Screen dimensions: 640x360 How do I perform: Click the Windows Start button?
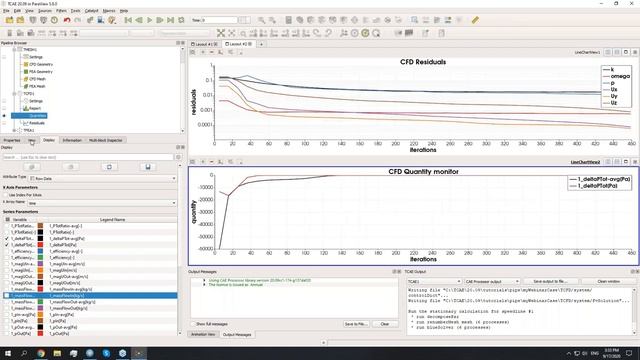coord(8,353)
